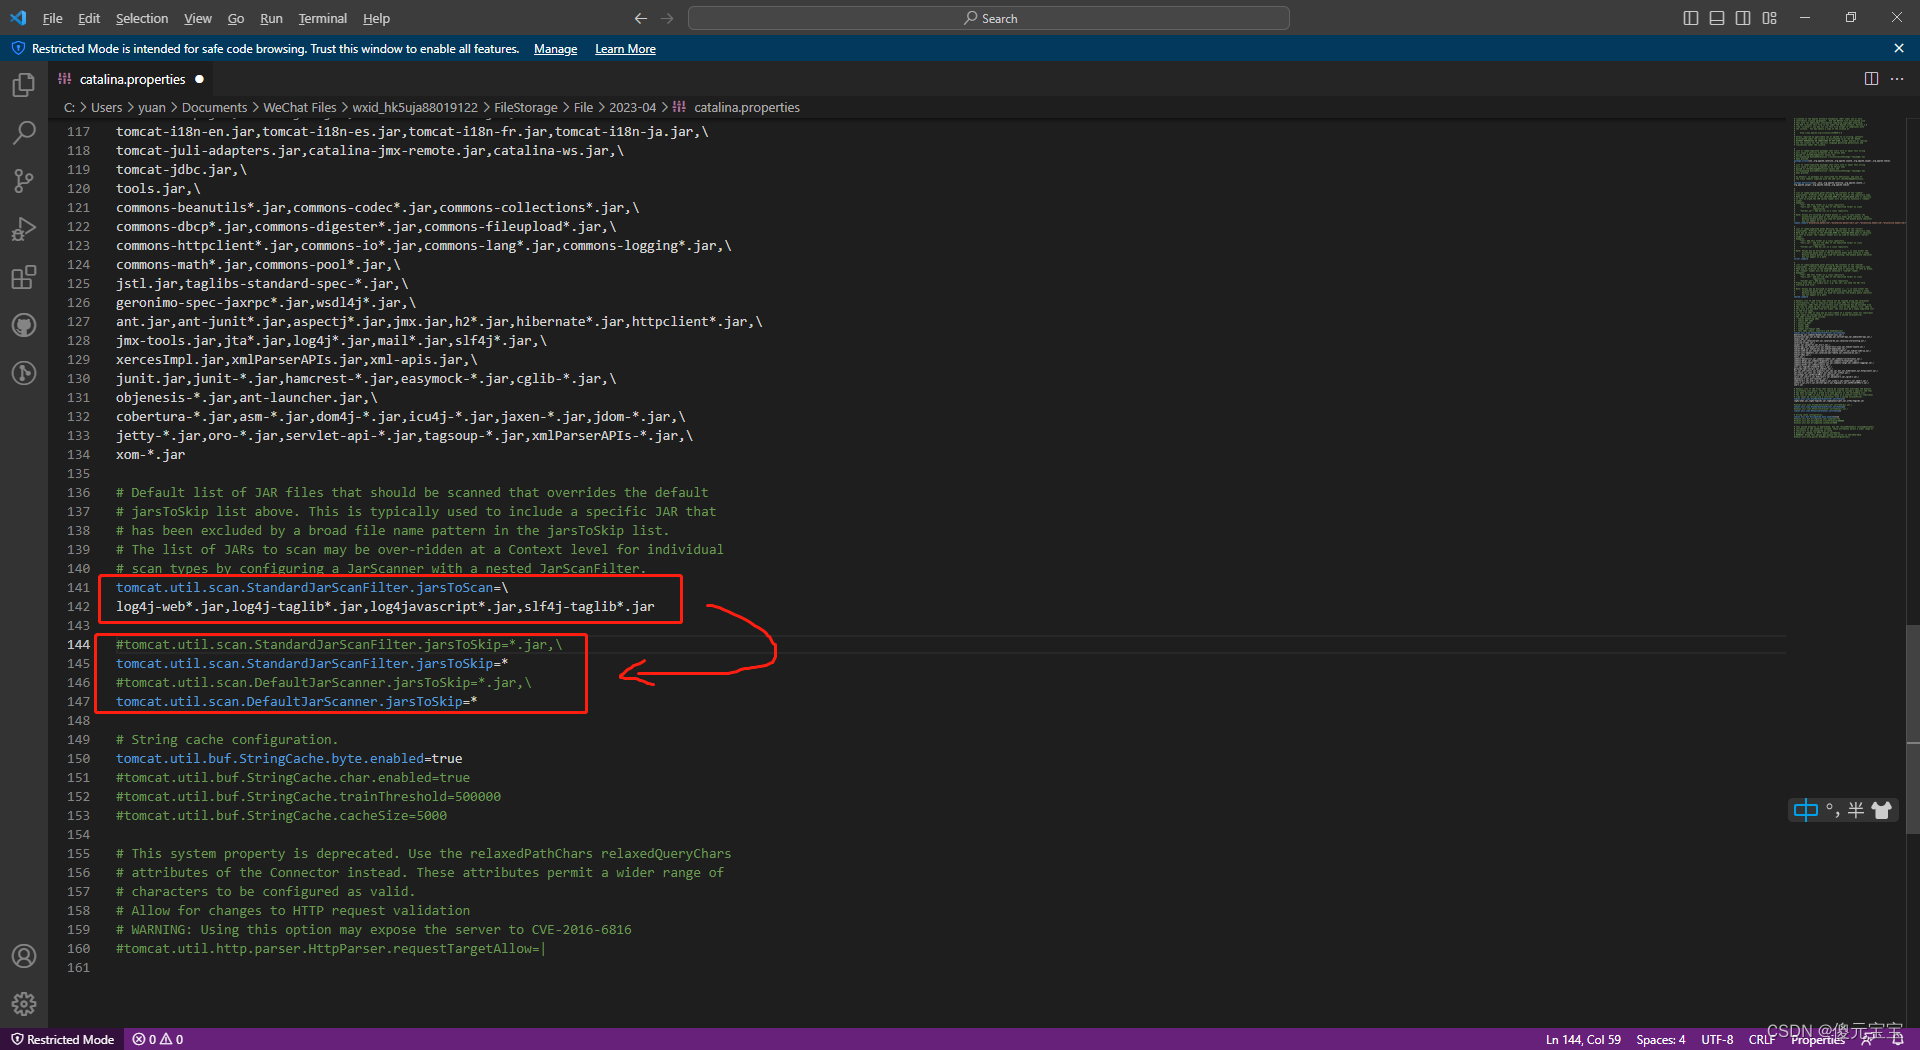Open the Manage gear icon

point(24,1004)
